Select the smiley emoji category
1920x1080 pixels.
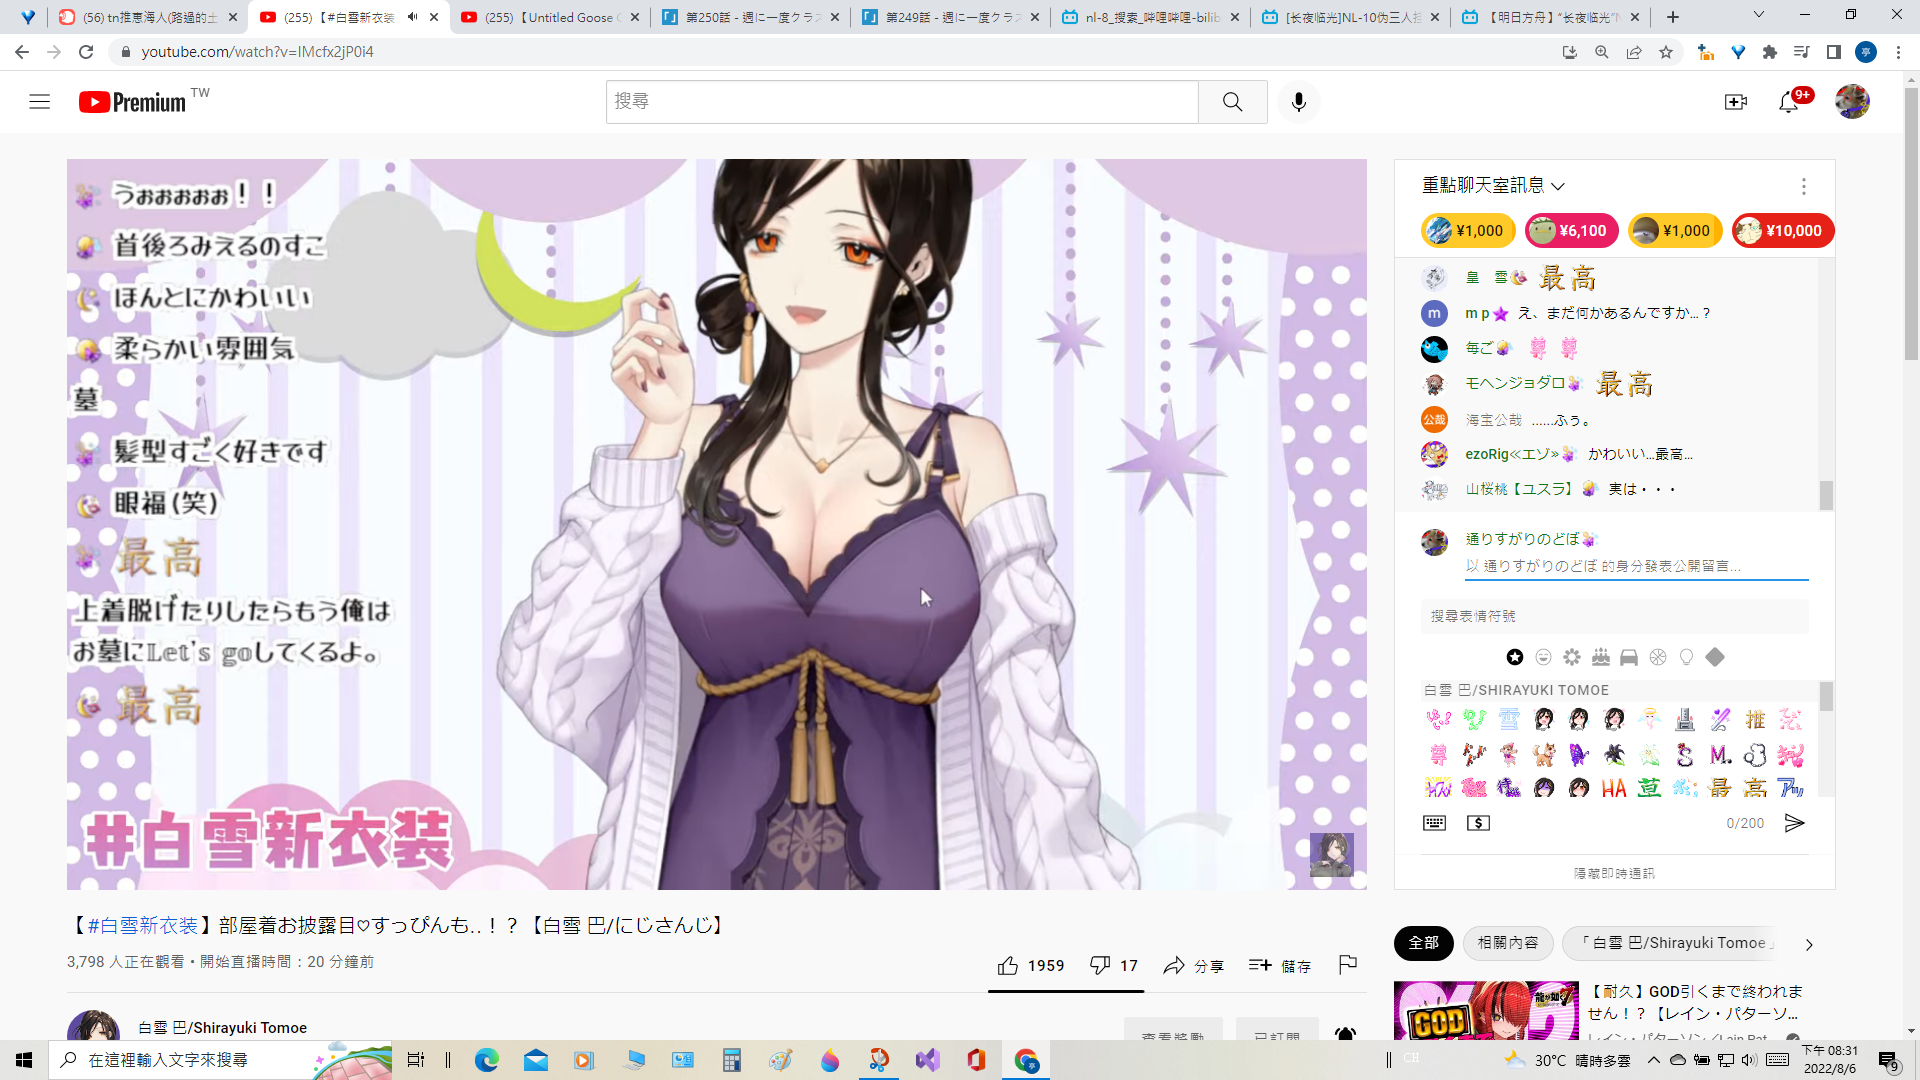click(x=1543, y=657)
